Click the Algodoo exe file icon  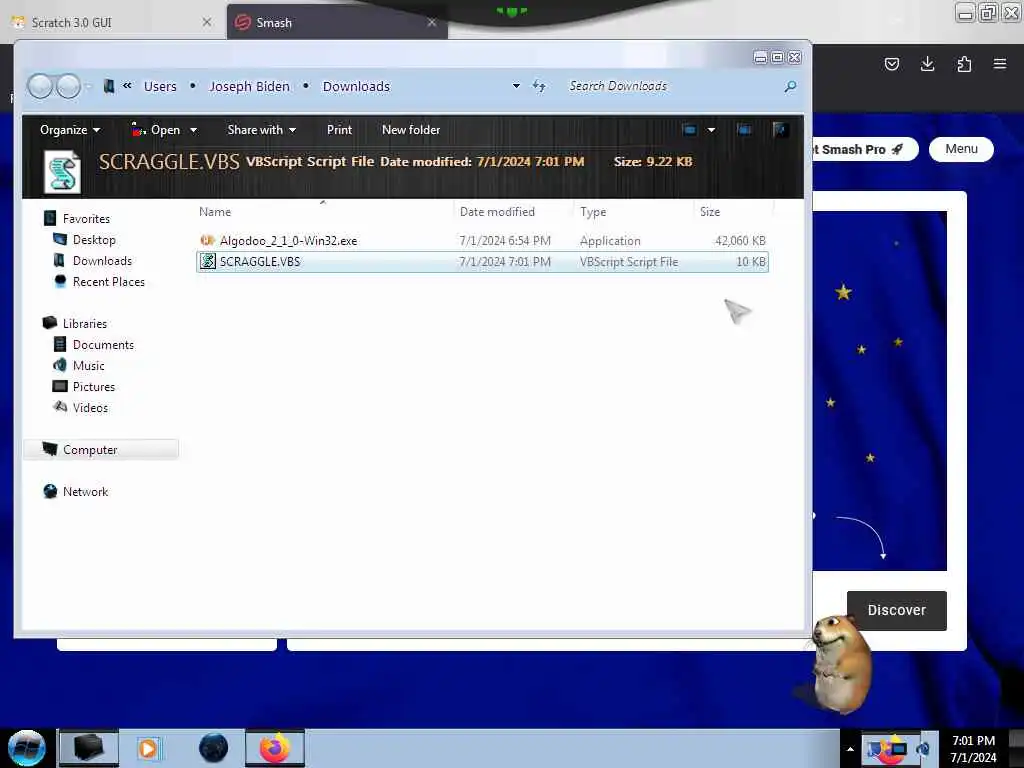tap(207, 240)
